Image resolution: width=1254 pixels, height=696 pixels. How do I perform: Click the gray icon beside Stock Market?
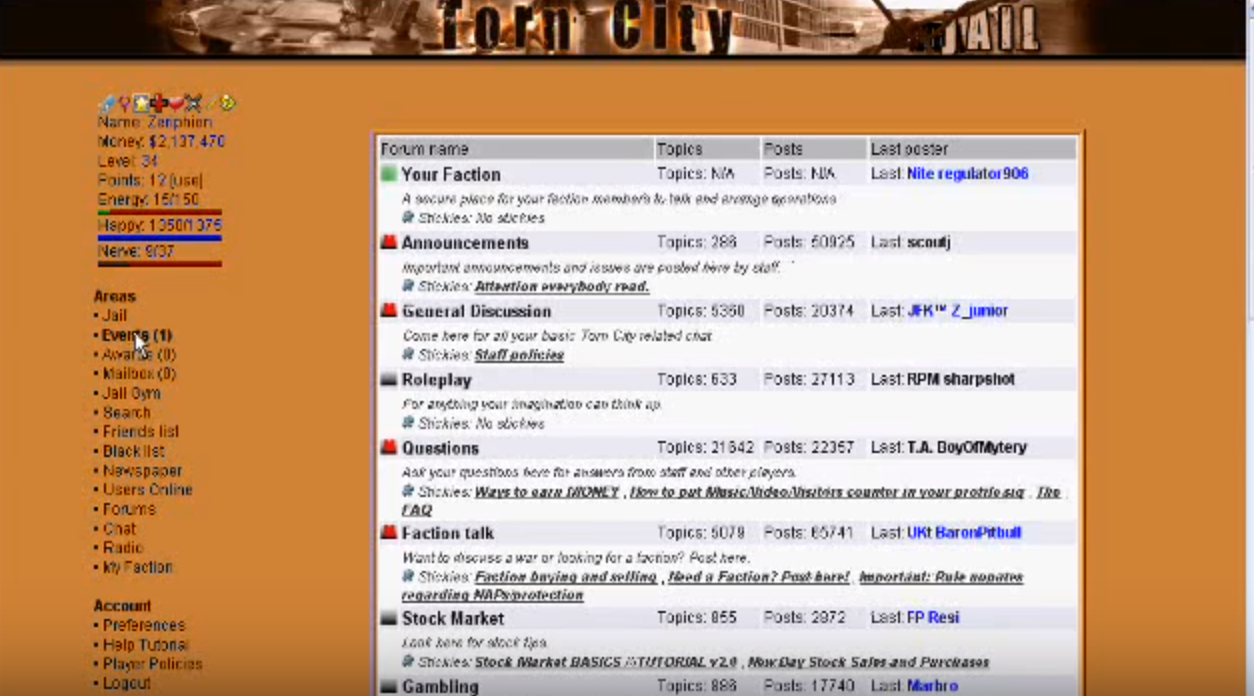(x=389, y=619)
